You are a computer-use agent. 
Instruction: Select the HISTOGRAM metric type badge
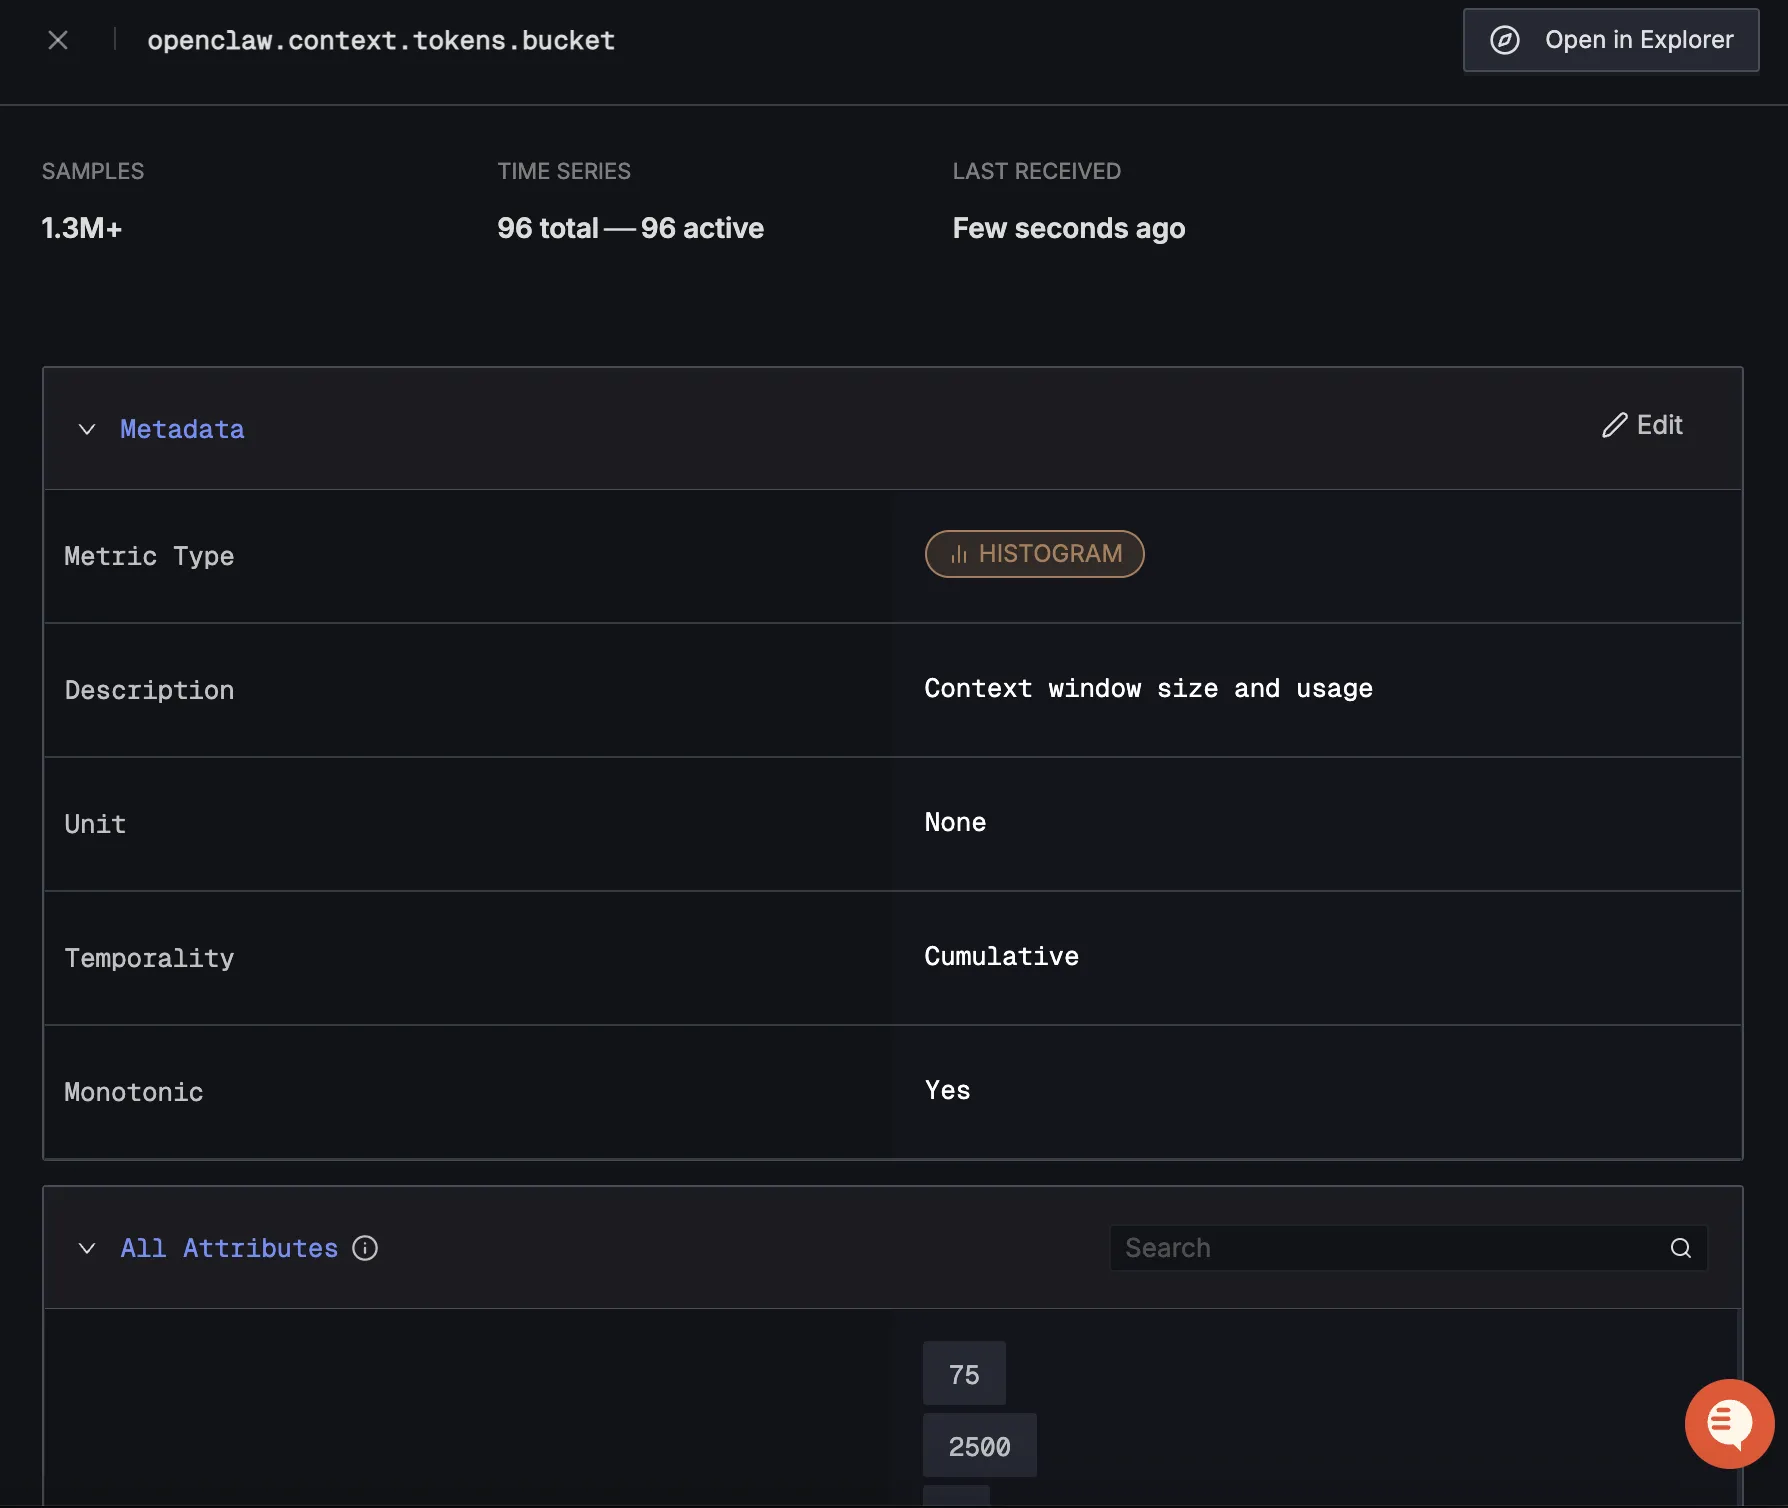pyautogui.click(x=1034, y=553)
